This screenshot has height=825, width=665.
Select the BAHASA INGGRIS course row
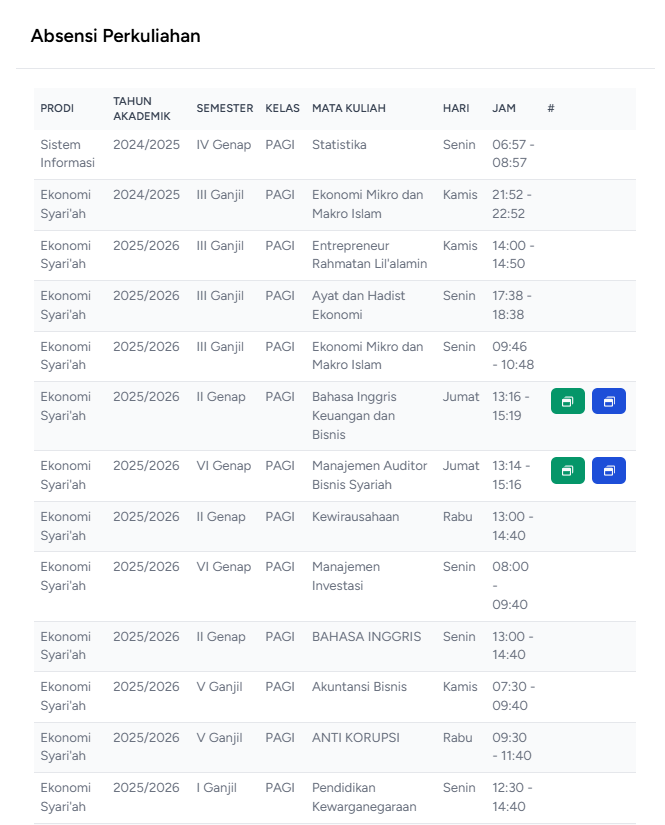[335, 646]
